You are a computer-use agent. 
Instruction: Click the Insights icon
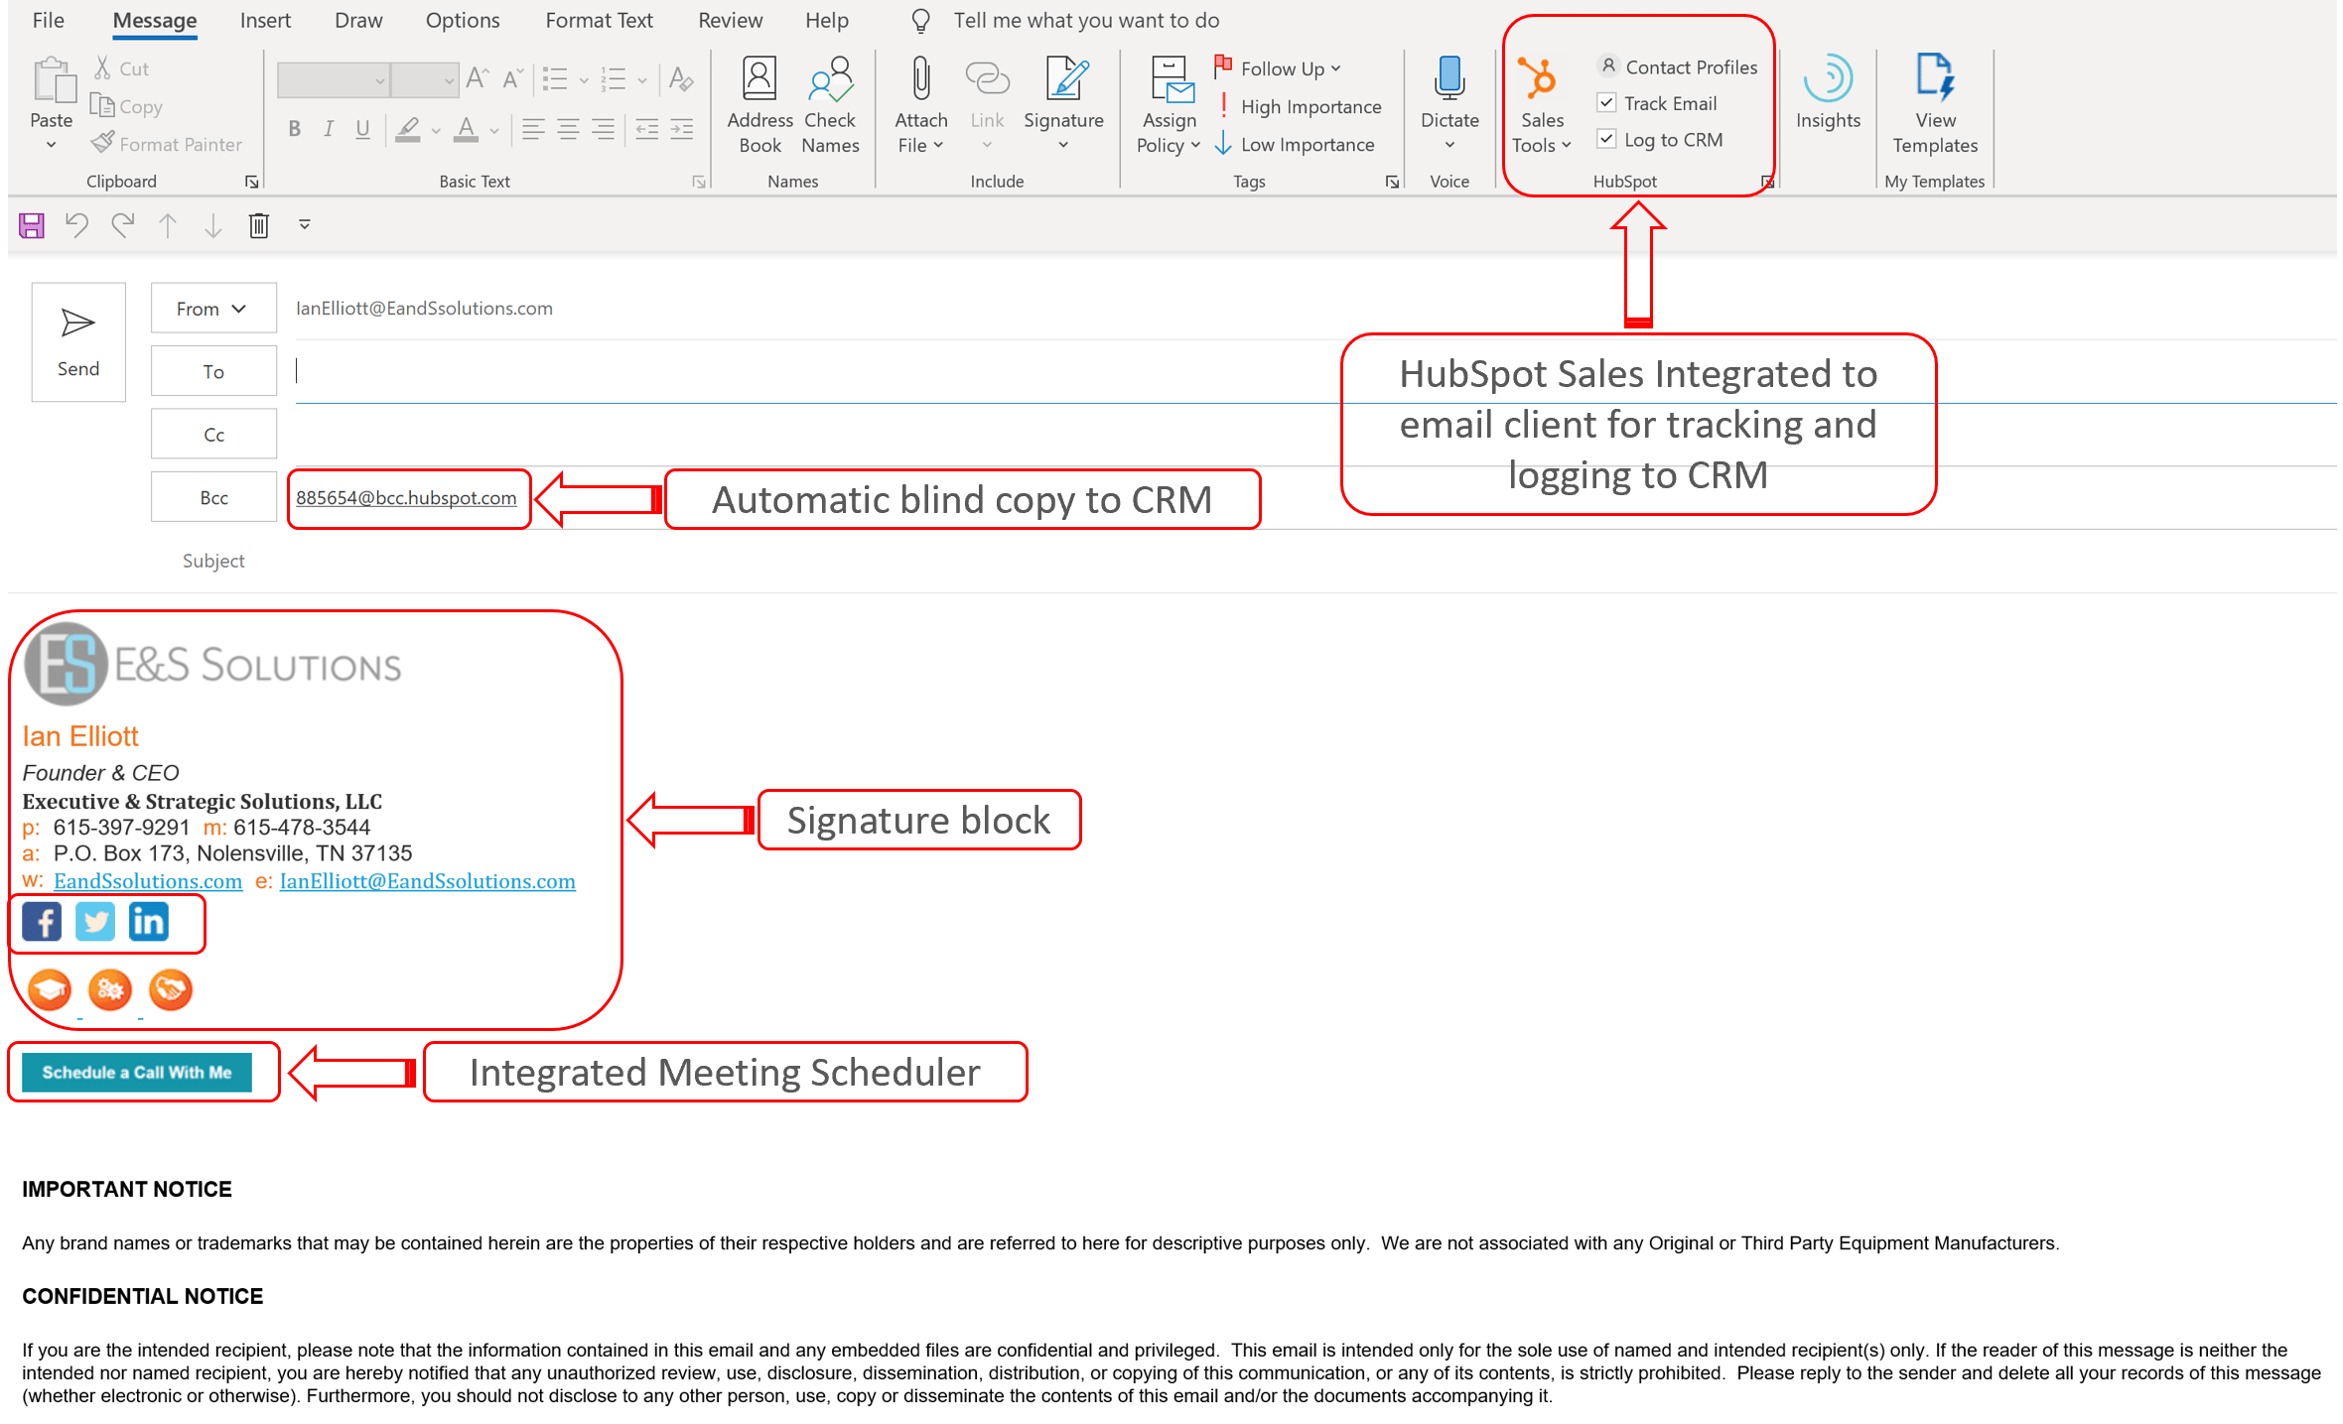click(x=1827, y=92)
